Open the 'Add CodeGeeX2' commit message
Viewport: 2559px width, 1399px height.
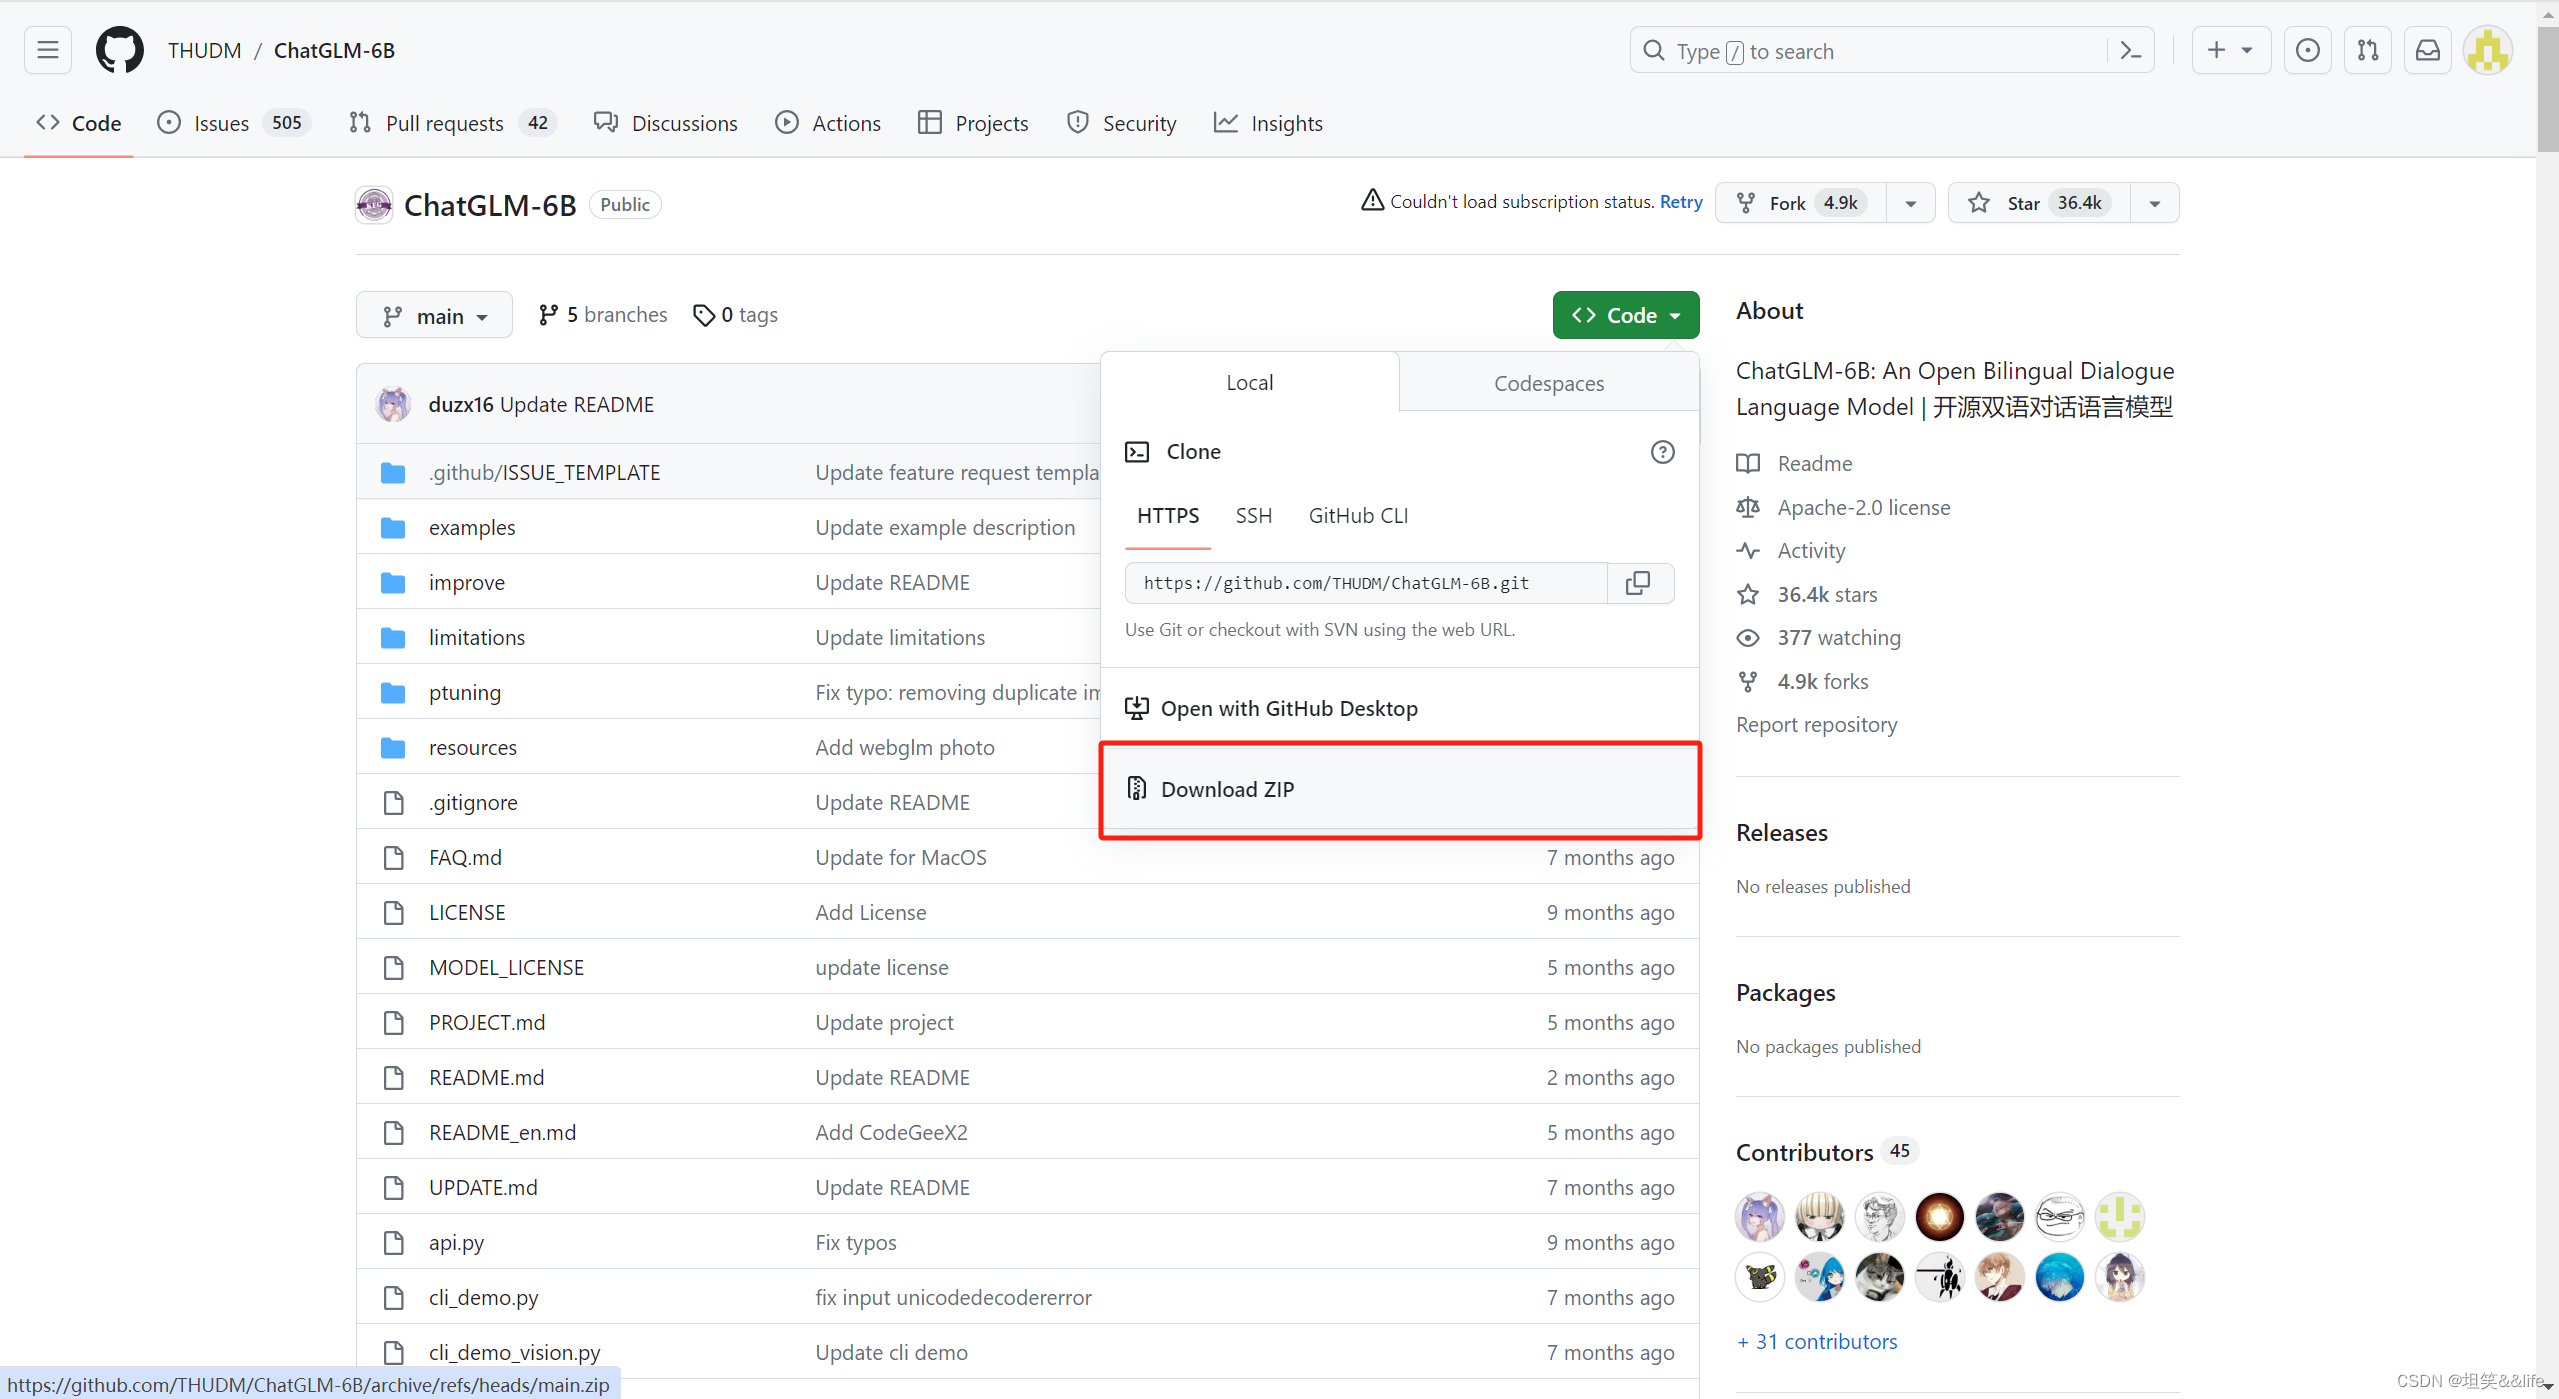[x=891, y=1132]
